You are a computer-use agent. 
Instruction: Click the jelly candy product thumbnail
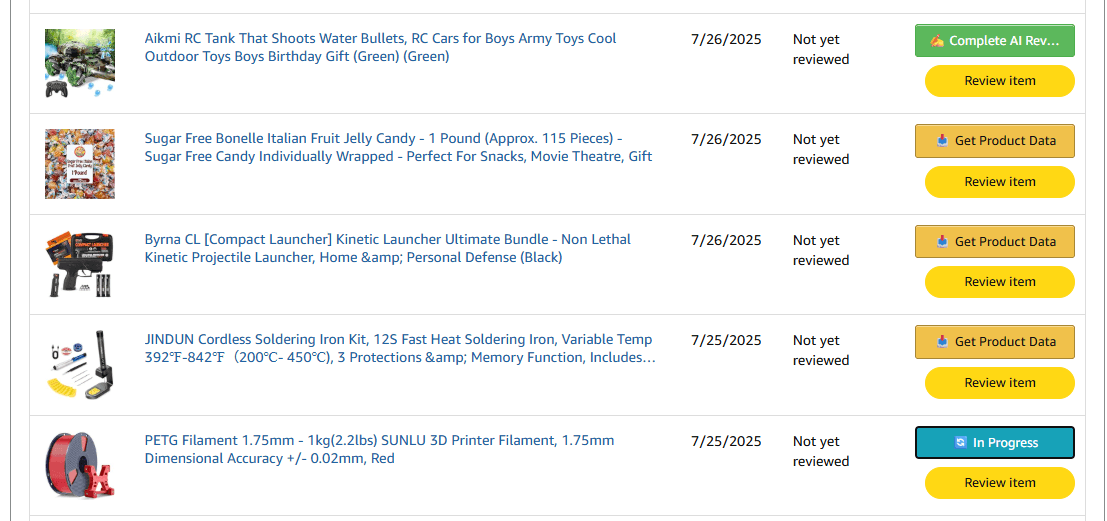[x=80, y=164]
